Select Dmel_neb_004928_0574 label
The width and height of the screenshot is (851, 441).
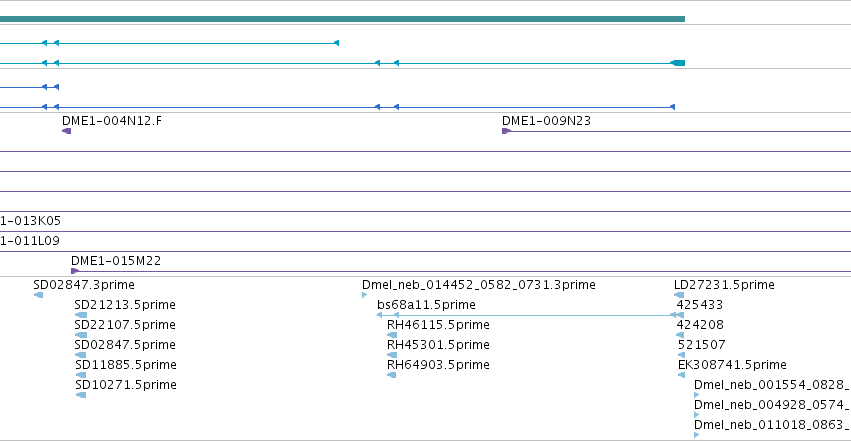coord(772,405)
